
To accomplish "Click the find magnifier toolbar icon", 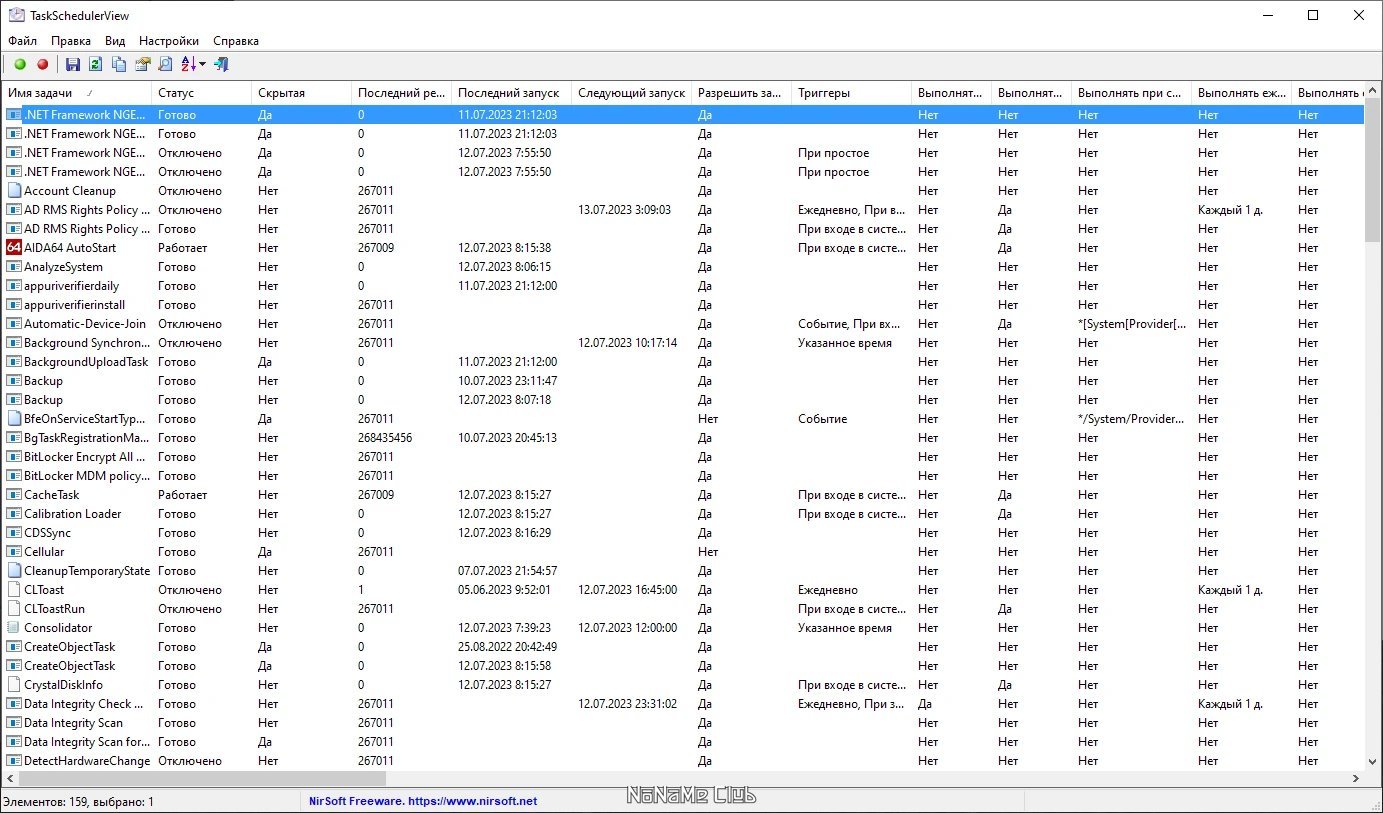I will [165, 65].
